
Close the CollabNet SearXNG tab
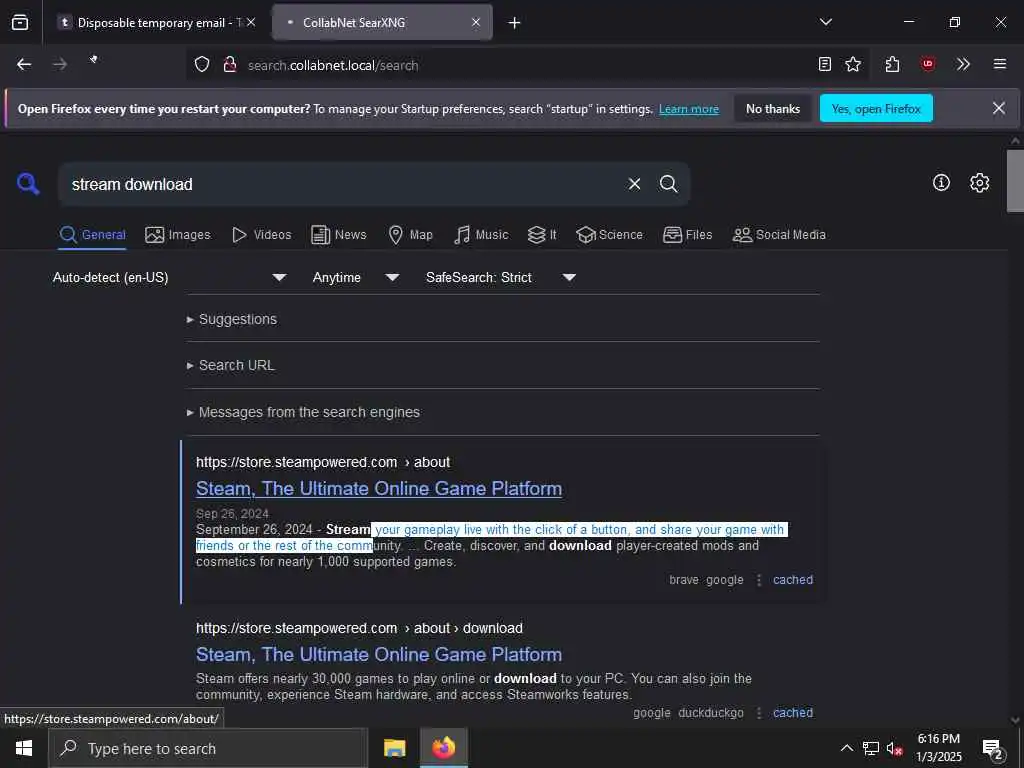pyautogui.click(x=476, y=22)
